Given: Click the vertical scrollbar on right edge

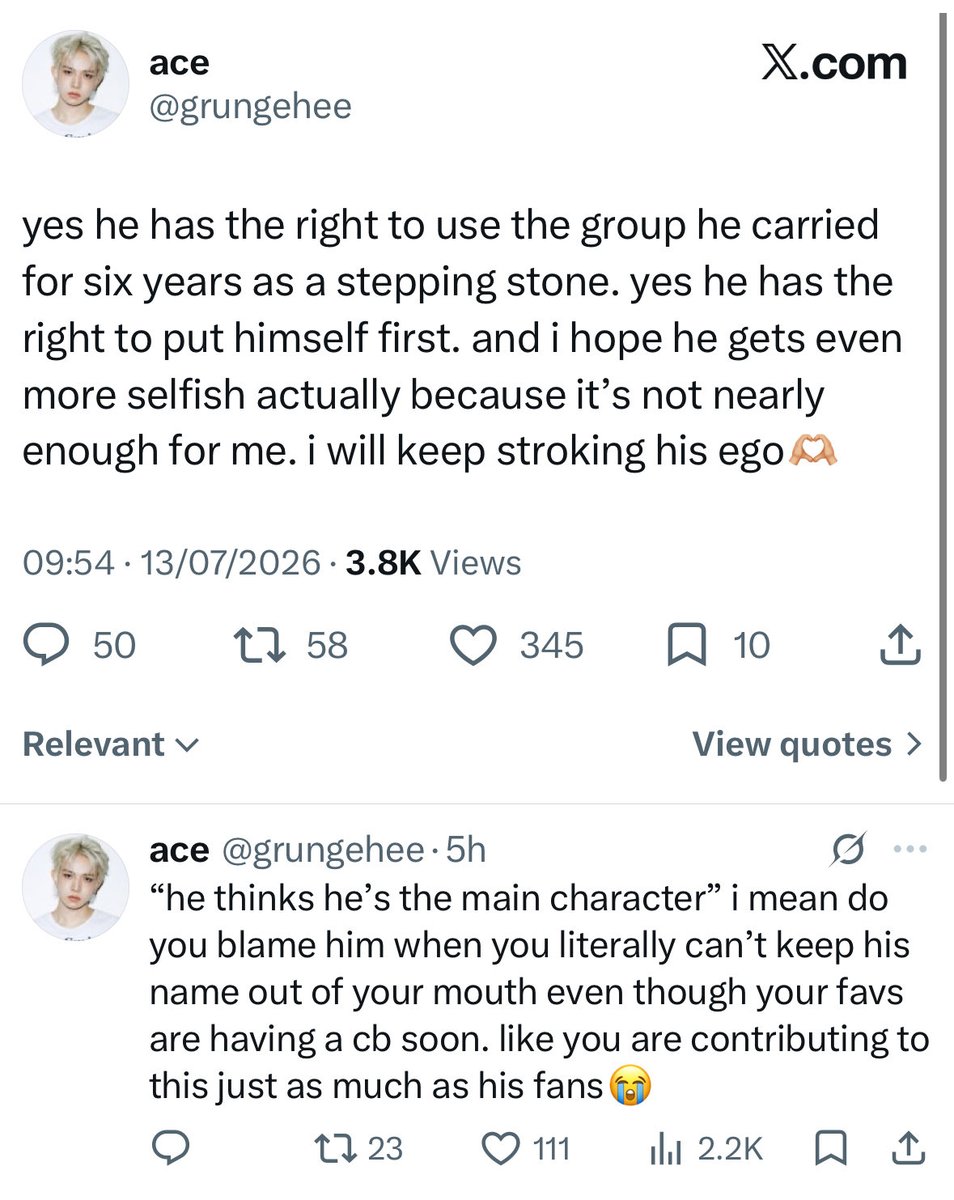Looking at the screenshot, I should pyautogui.click(x=944, y=392).
